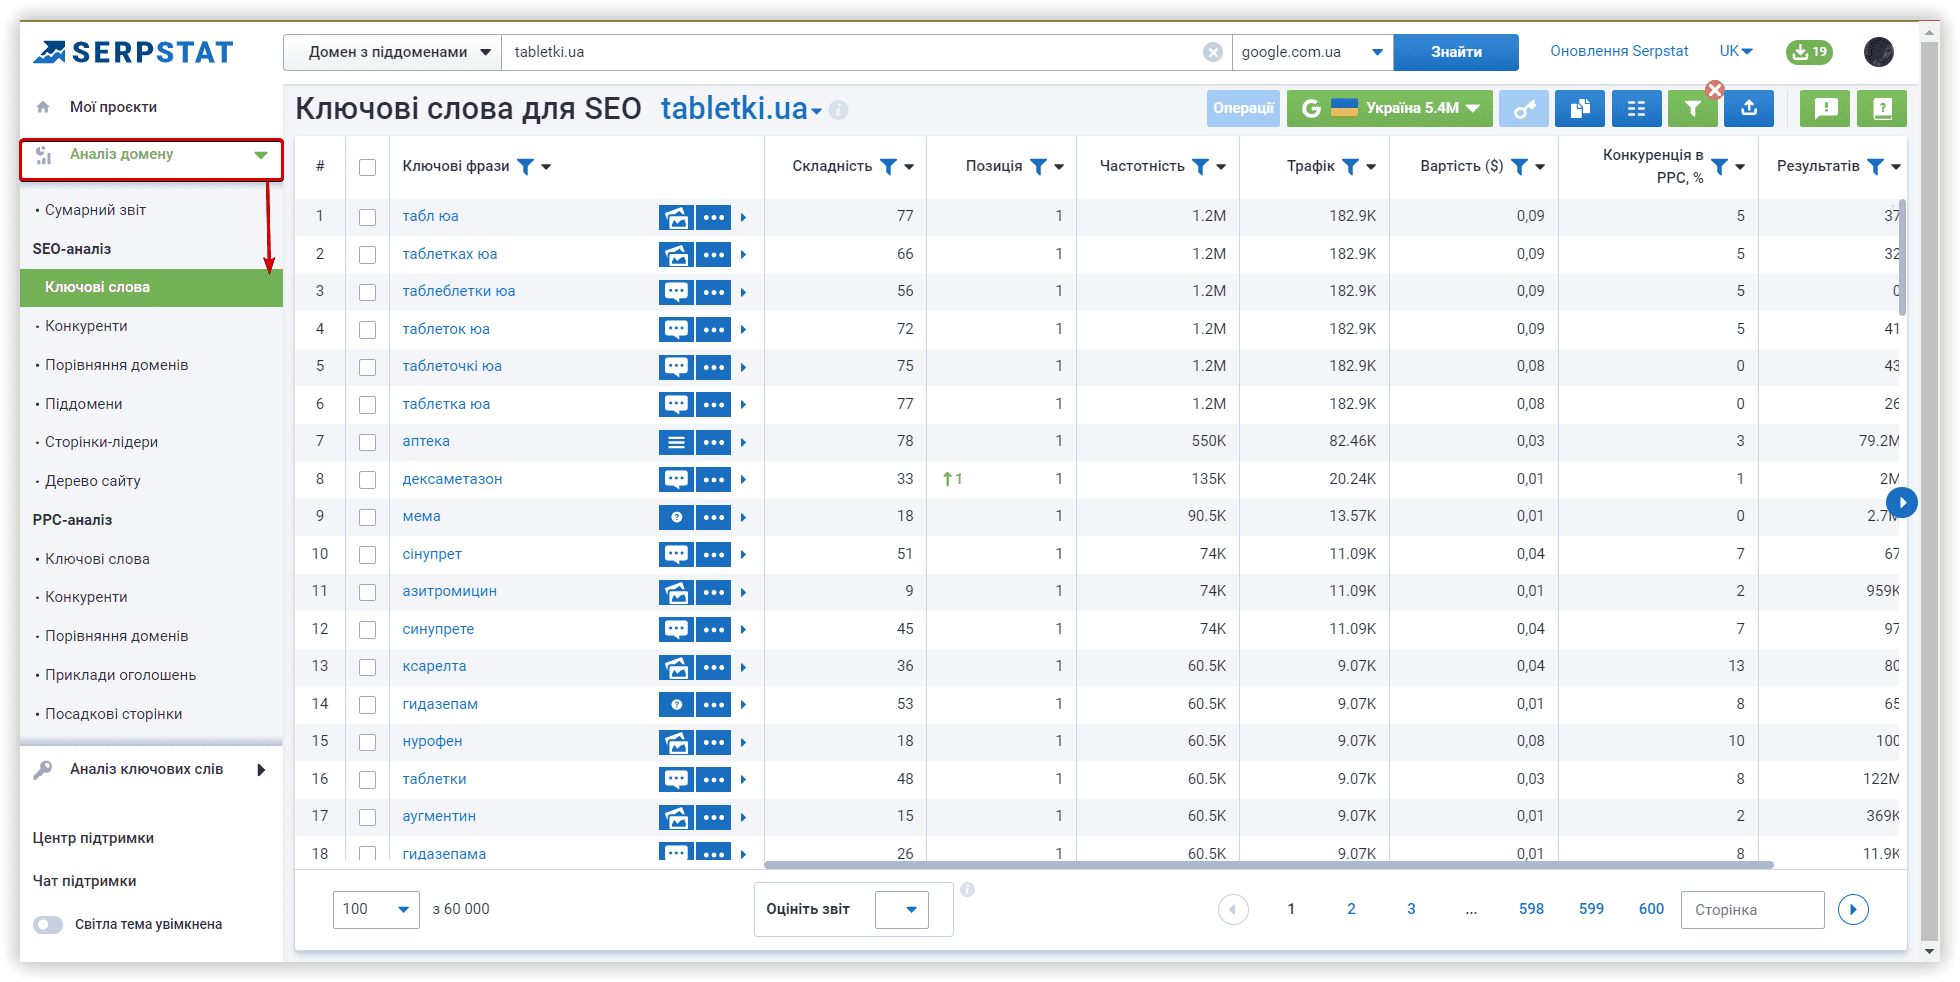Viewport: 1960px width, 982px height.
Task: Open the user profile avatar
Action: (1879, 52)
